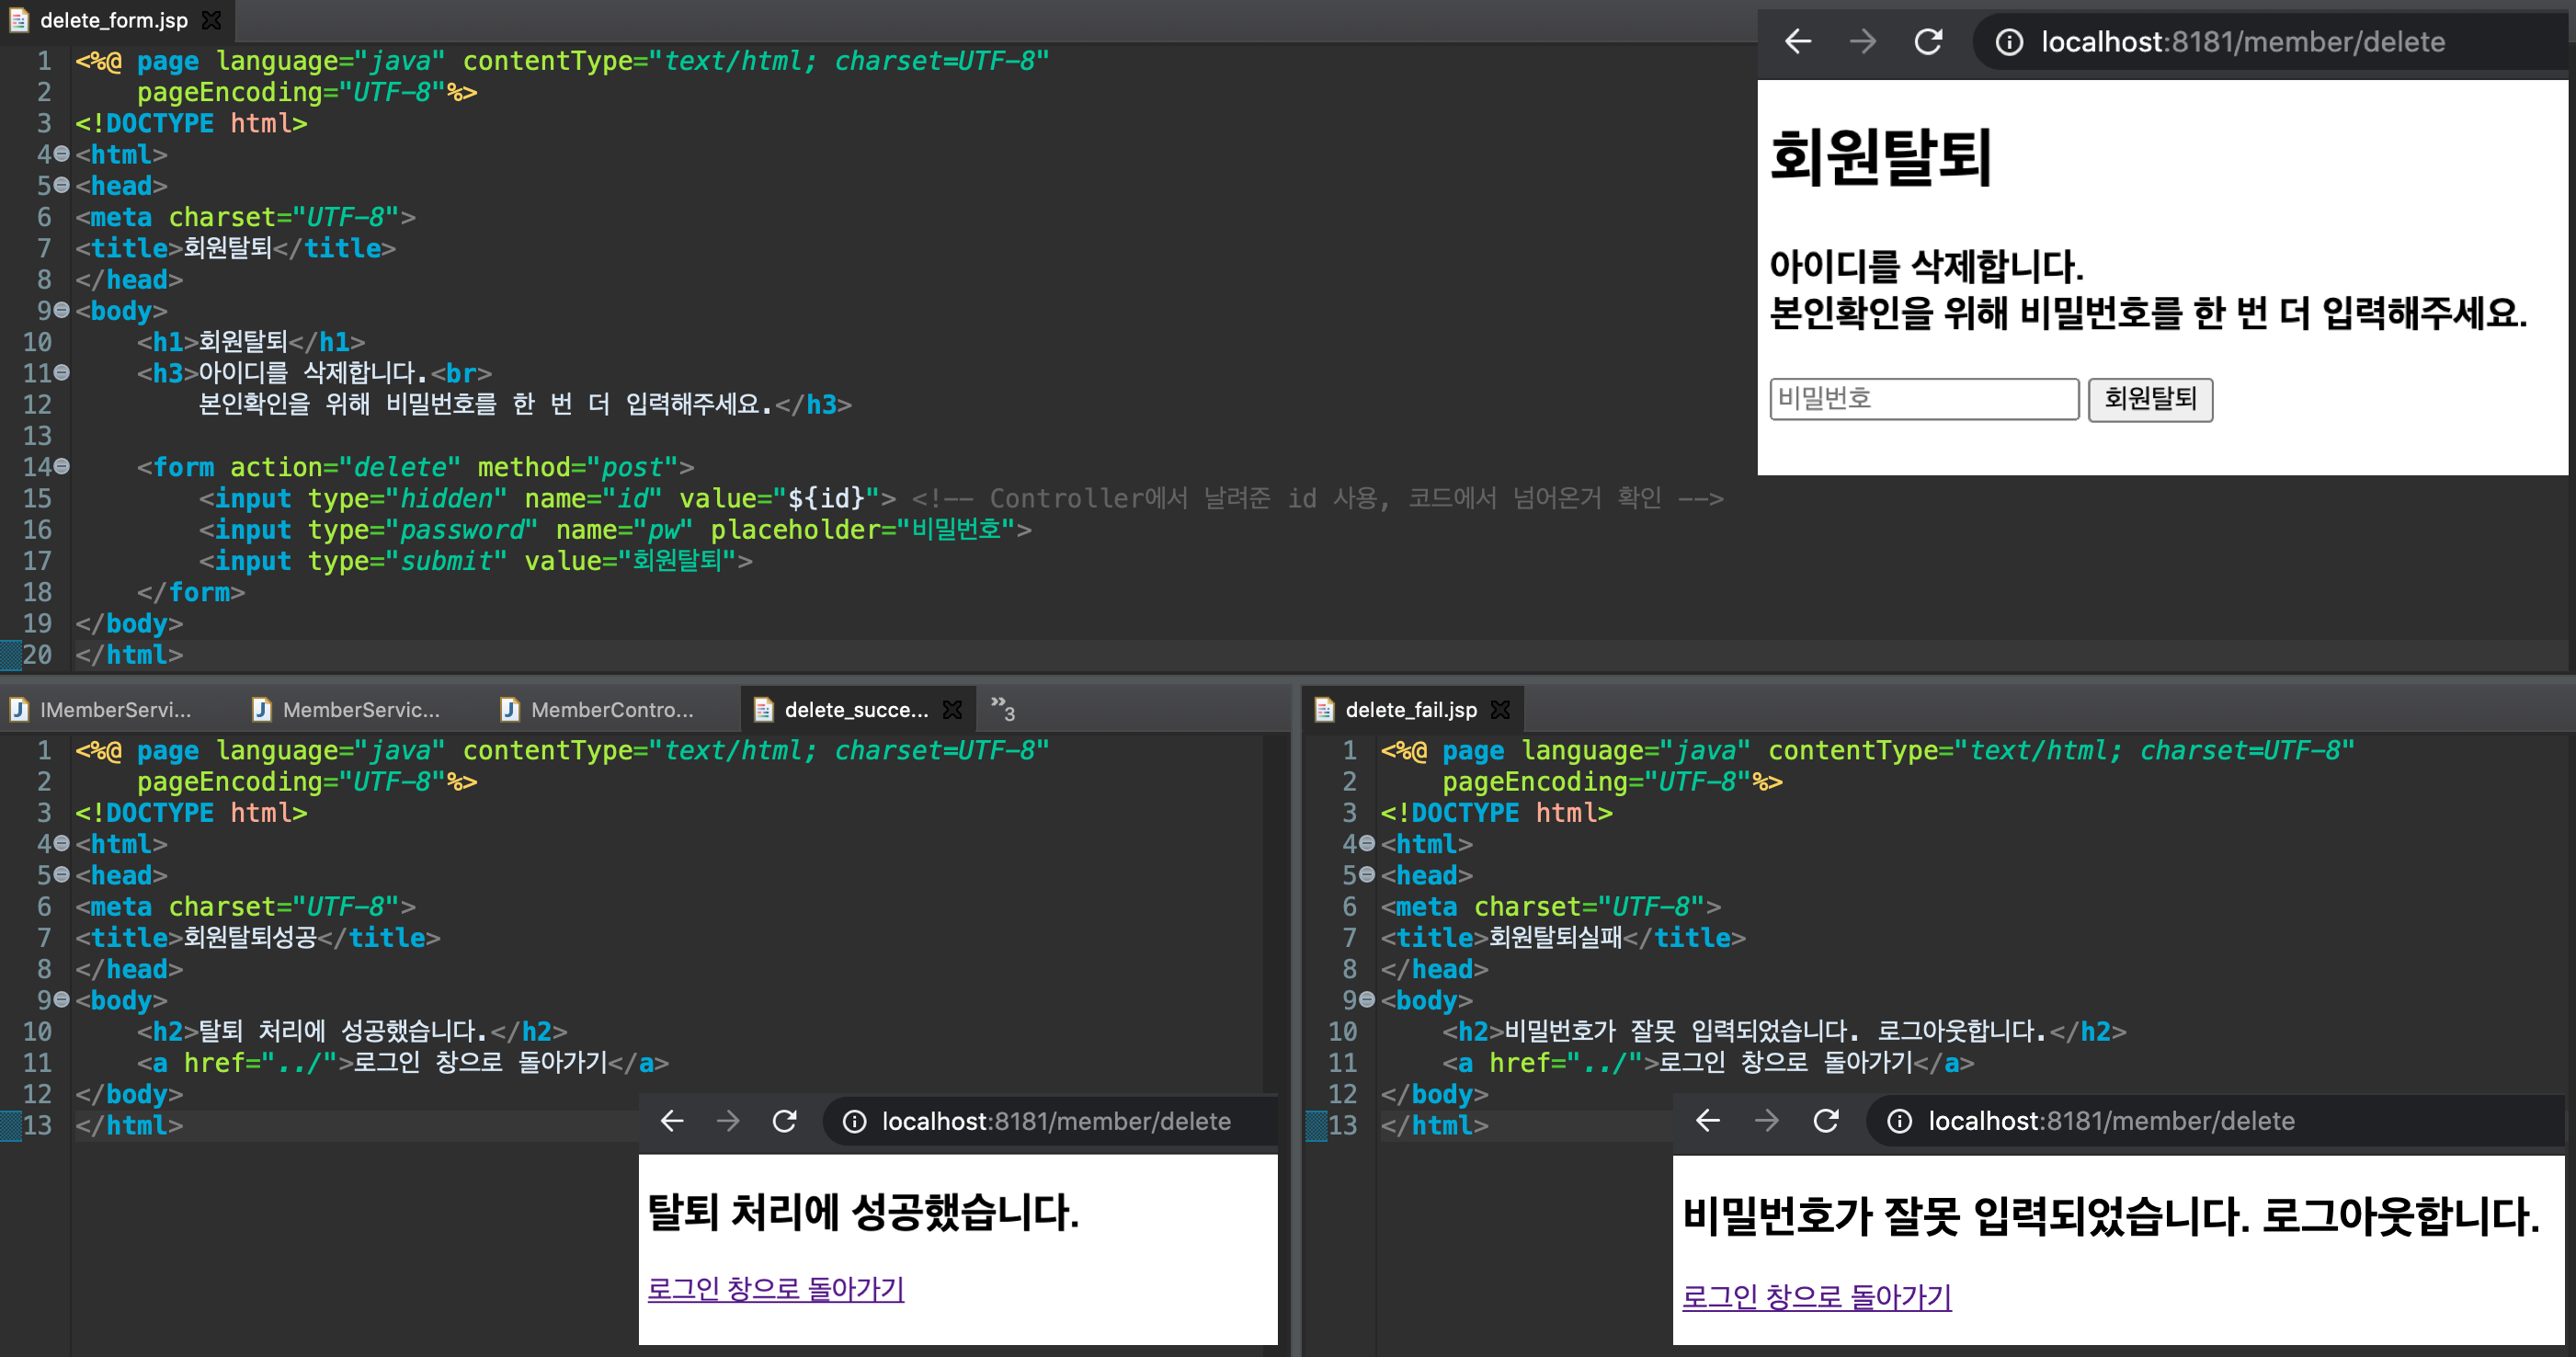Screen dimensions: 2576x1357
Task: Collapse head fold in delete_form.jsp line 5
Action: pos(62,185)
